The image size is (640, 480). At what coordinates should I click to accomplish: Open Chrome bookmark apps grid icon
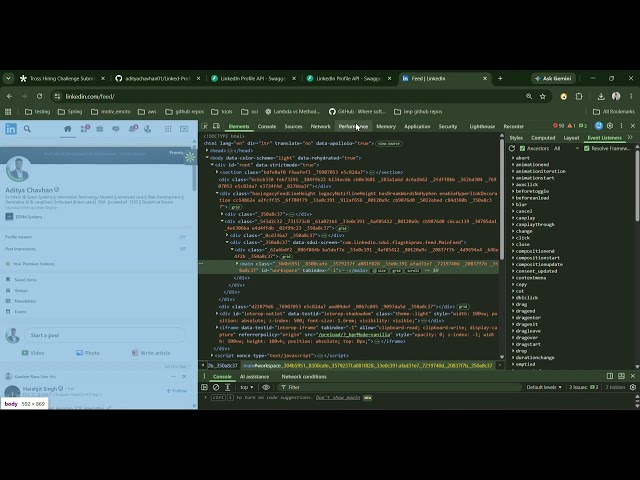tap(8, 111)
